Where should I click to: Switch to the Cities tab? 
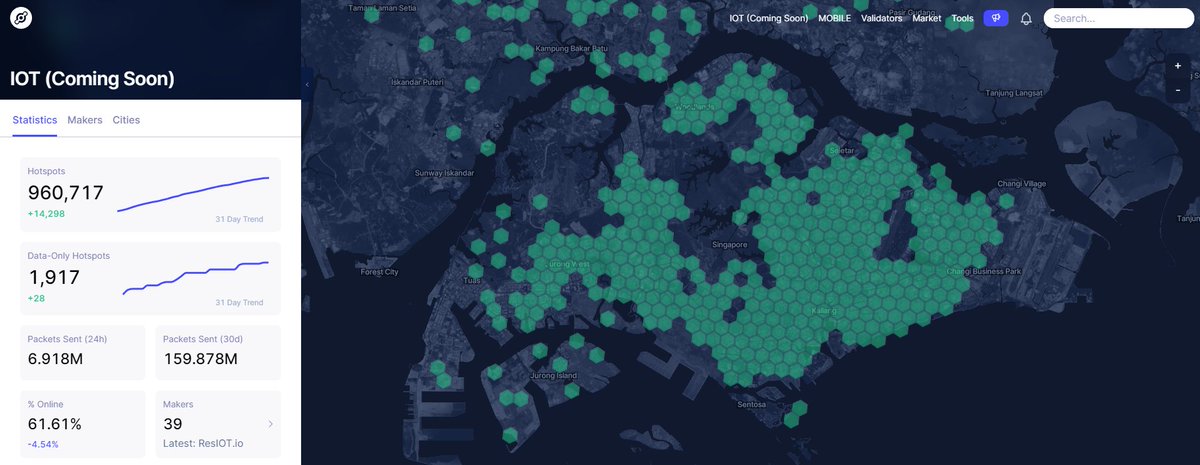(x=126, y=120)
